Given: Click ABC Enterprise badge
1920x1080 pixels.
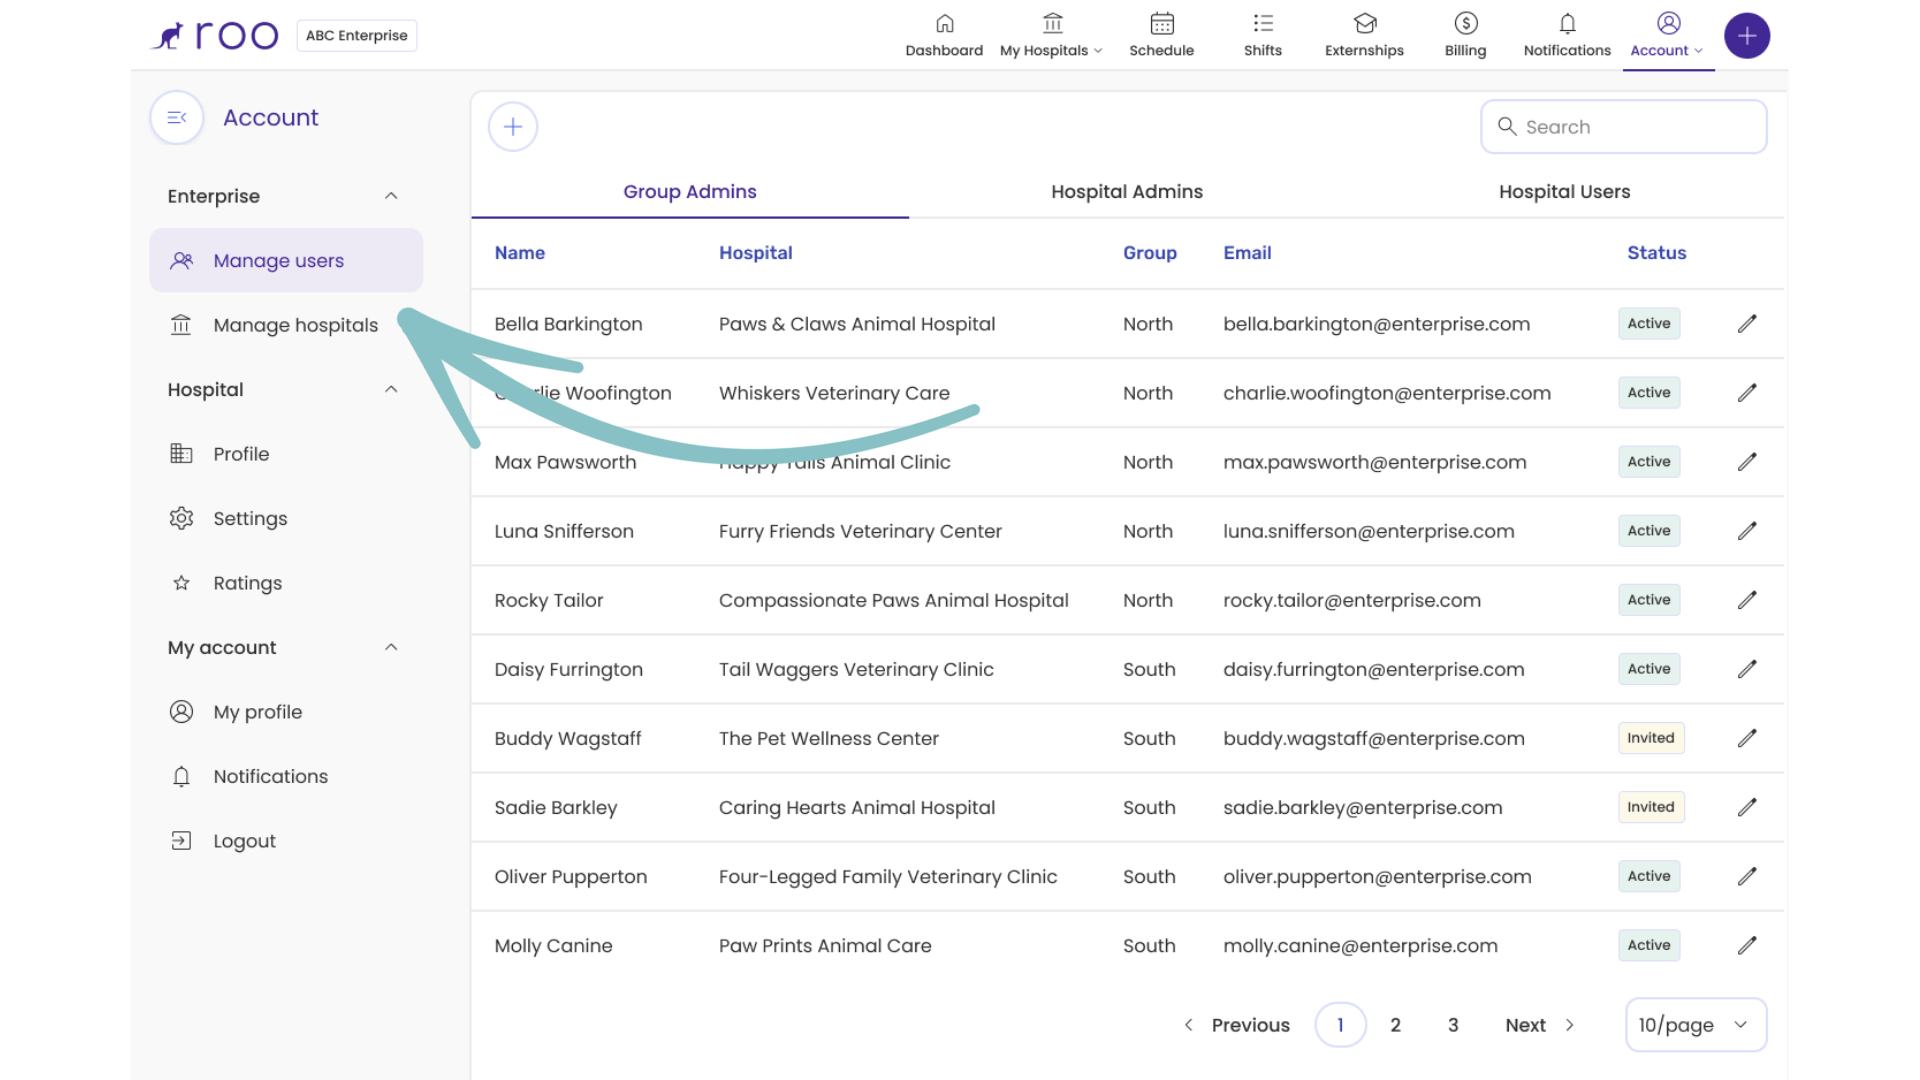Looking at the screenshot, I should [x=357, y=35].
